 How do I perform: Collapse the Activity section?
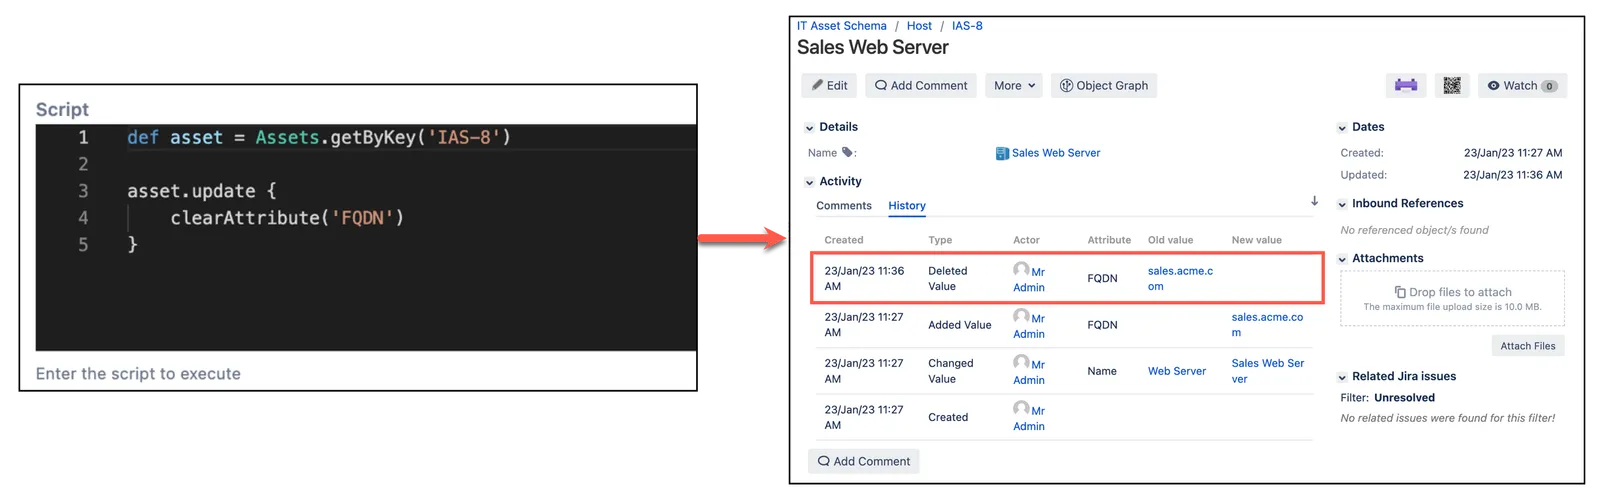tap(810, 182)
